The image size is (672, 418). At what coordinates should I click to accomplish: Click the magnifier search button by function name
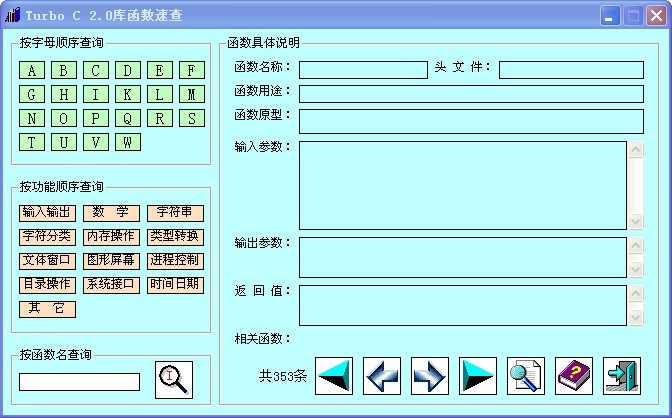pos(174,380)
